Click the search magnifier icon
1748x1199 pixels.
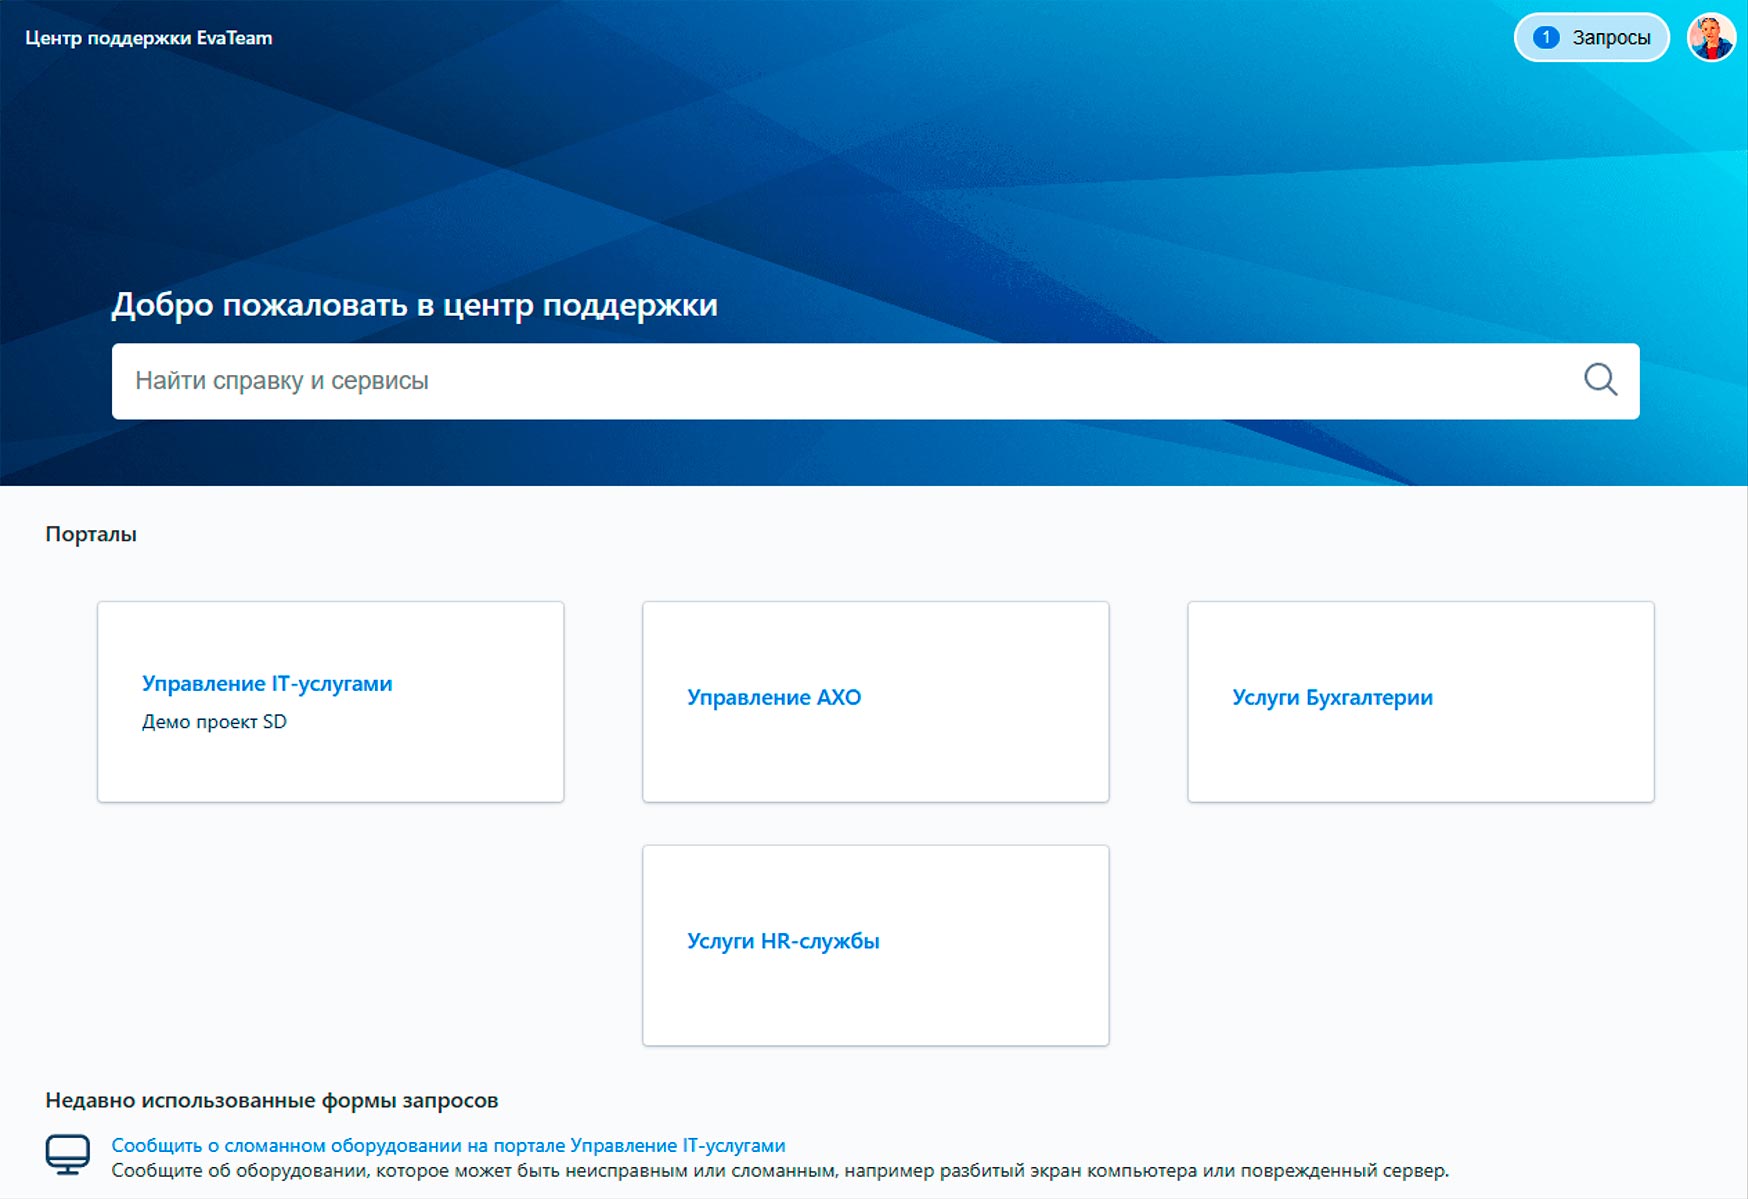(x=1601, y=380)
